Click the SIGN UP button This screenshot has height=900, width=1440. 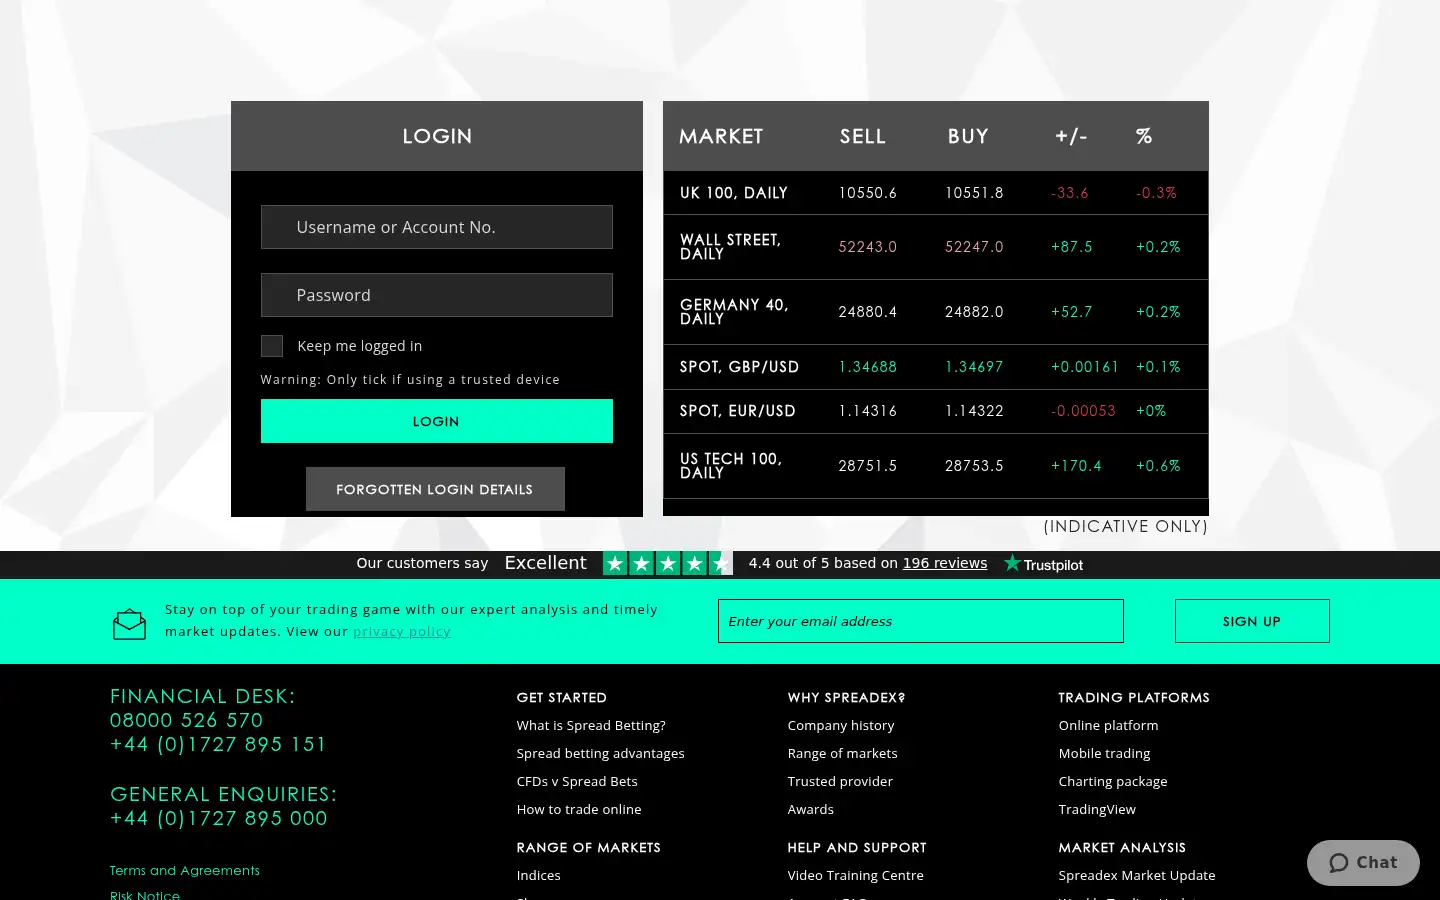point(1252,621)
